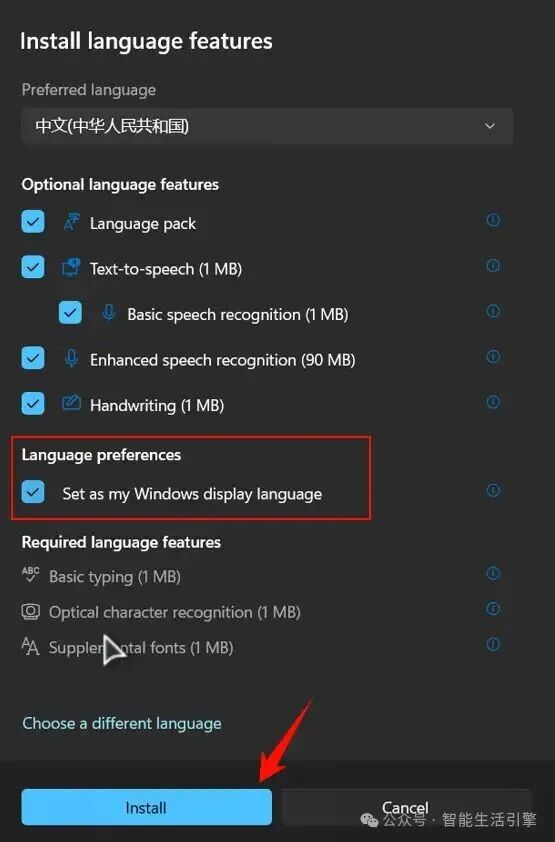Open info icon for Windows display language

[493, 490]
